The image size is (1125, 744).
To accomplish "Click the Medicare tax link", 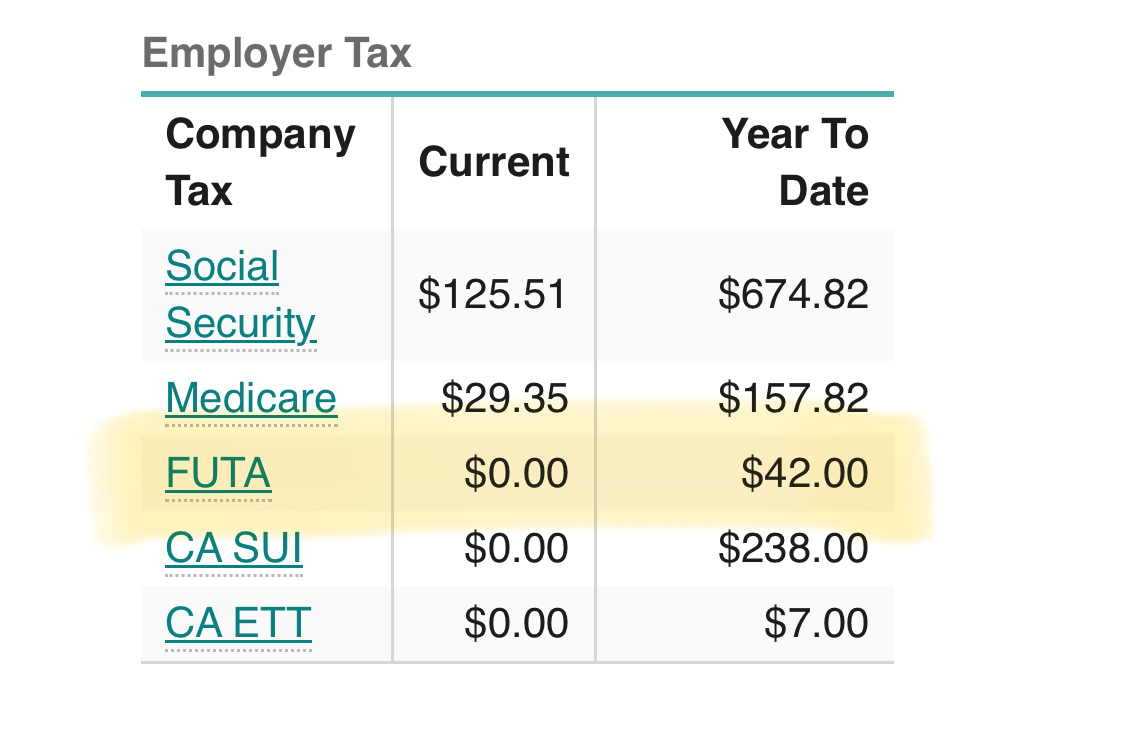I will click(x=251, y=398).
